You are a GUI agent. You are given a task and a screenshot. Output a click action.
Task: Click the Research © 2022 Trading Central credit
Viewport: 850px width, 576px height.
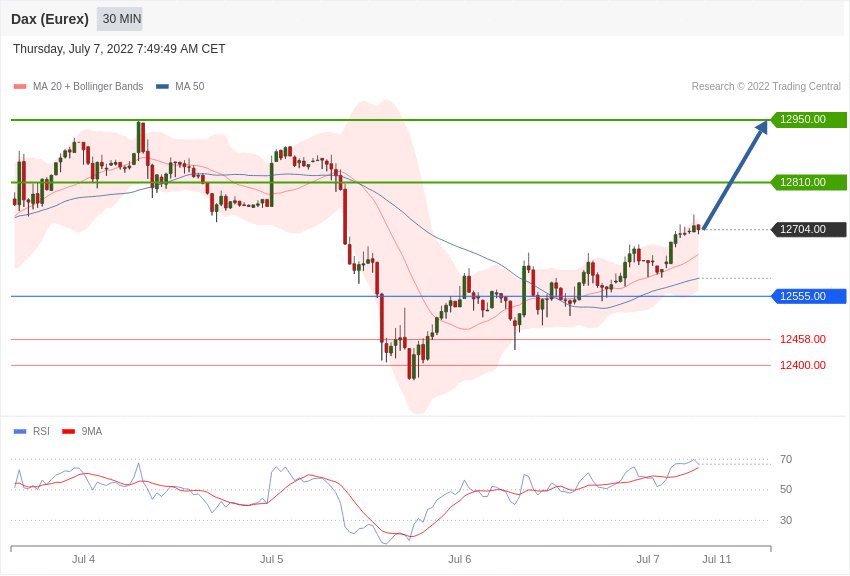(766, 87)
